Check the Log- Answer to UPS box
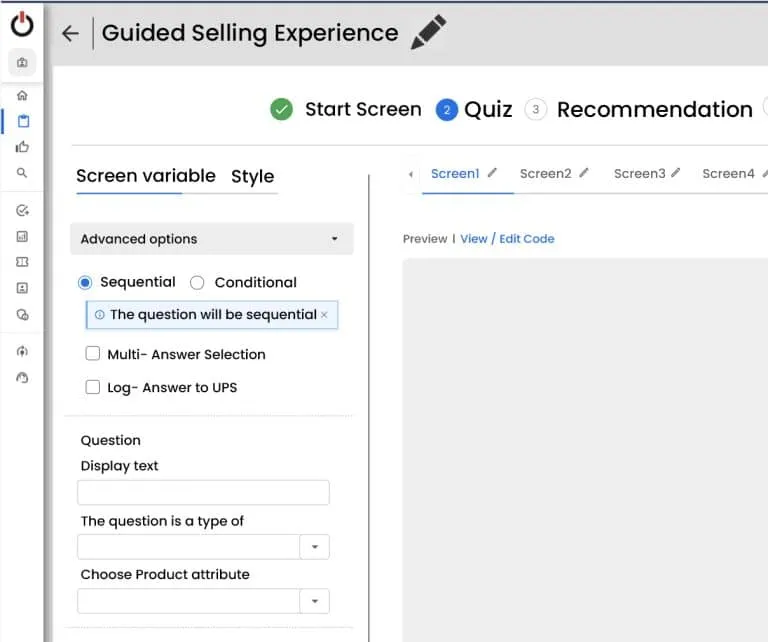The image size is (768, 642). click(93, 387)
